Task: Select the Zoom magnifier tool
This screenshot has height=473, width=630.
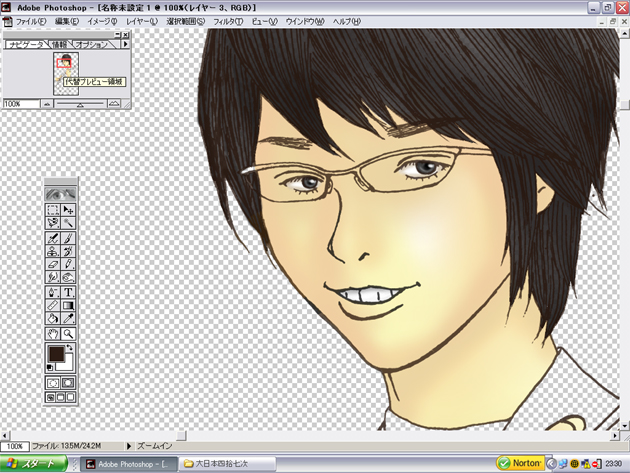Action: pos(68,334)
